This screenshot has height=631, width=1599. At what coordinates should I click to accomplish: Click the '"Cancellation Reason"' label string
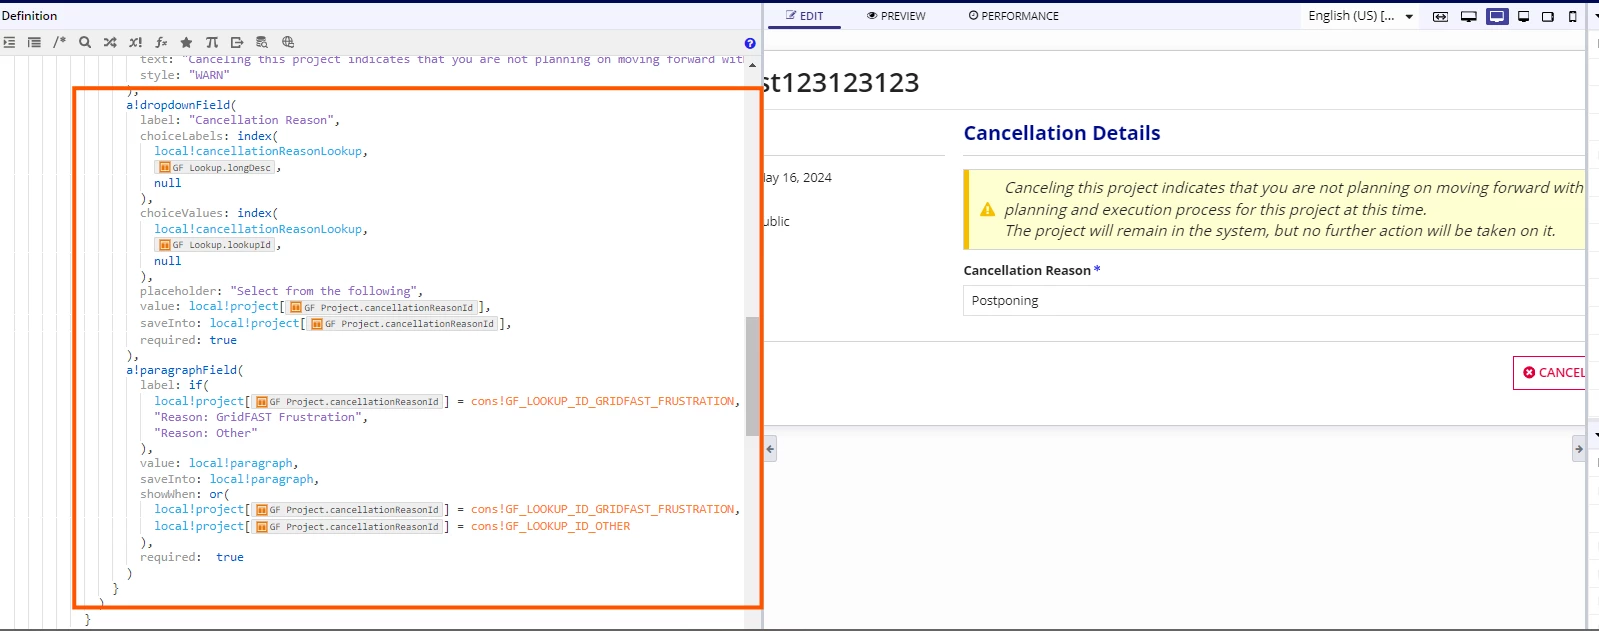point(261,120)
